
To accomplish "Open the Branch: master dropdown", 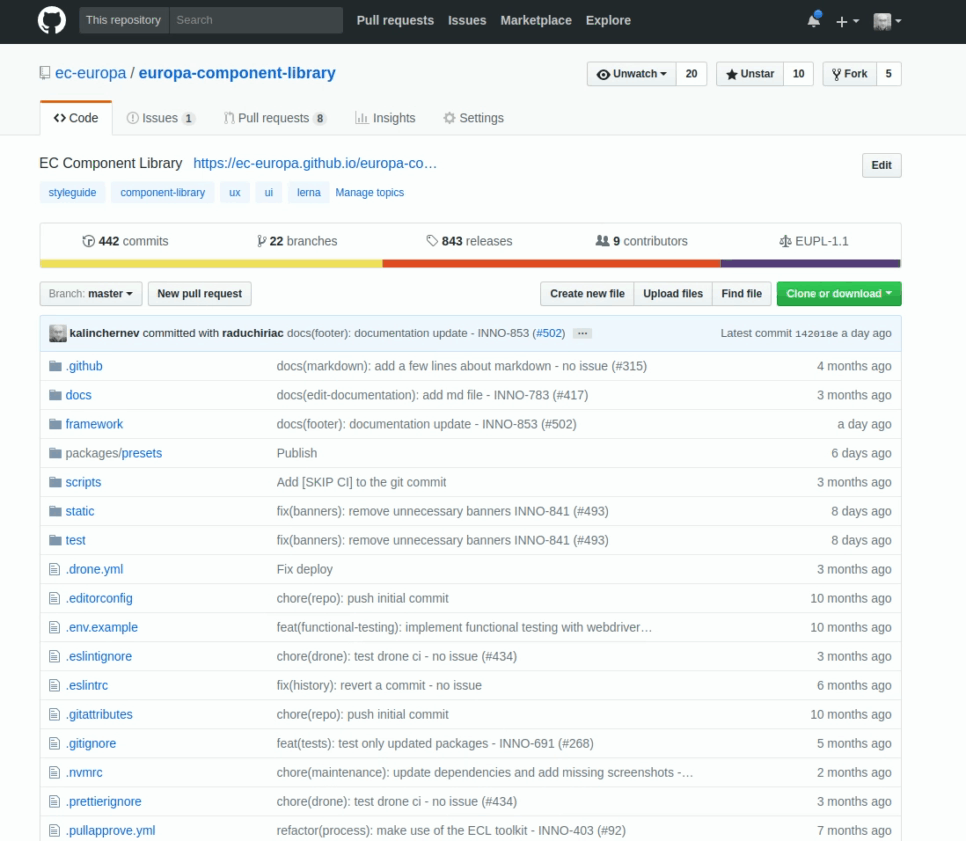I will coord(91,294).
